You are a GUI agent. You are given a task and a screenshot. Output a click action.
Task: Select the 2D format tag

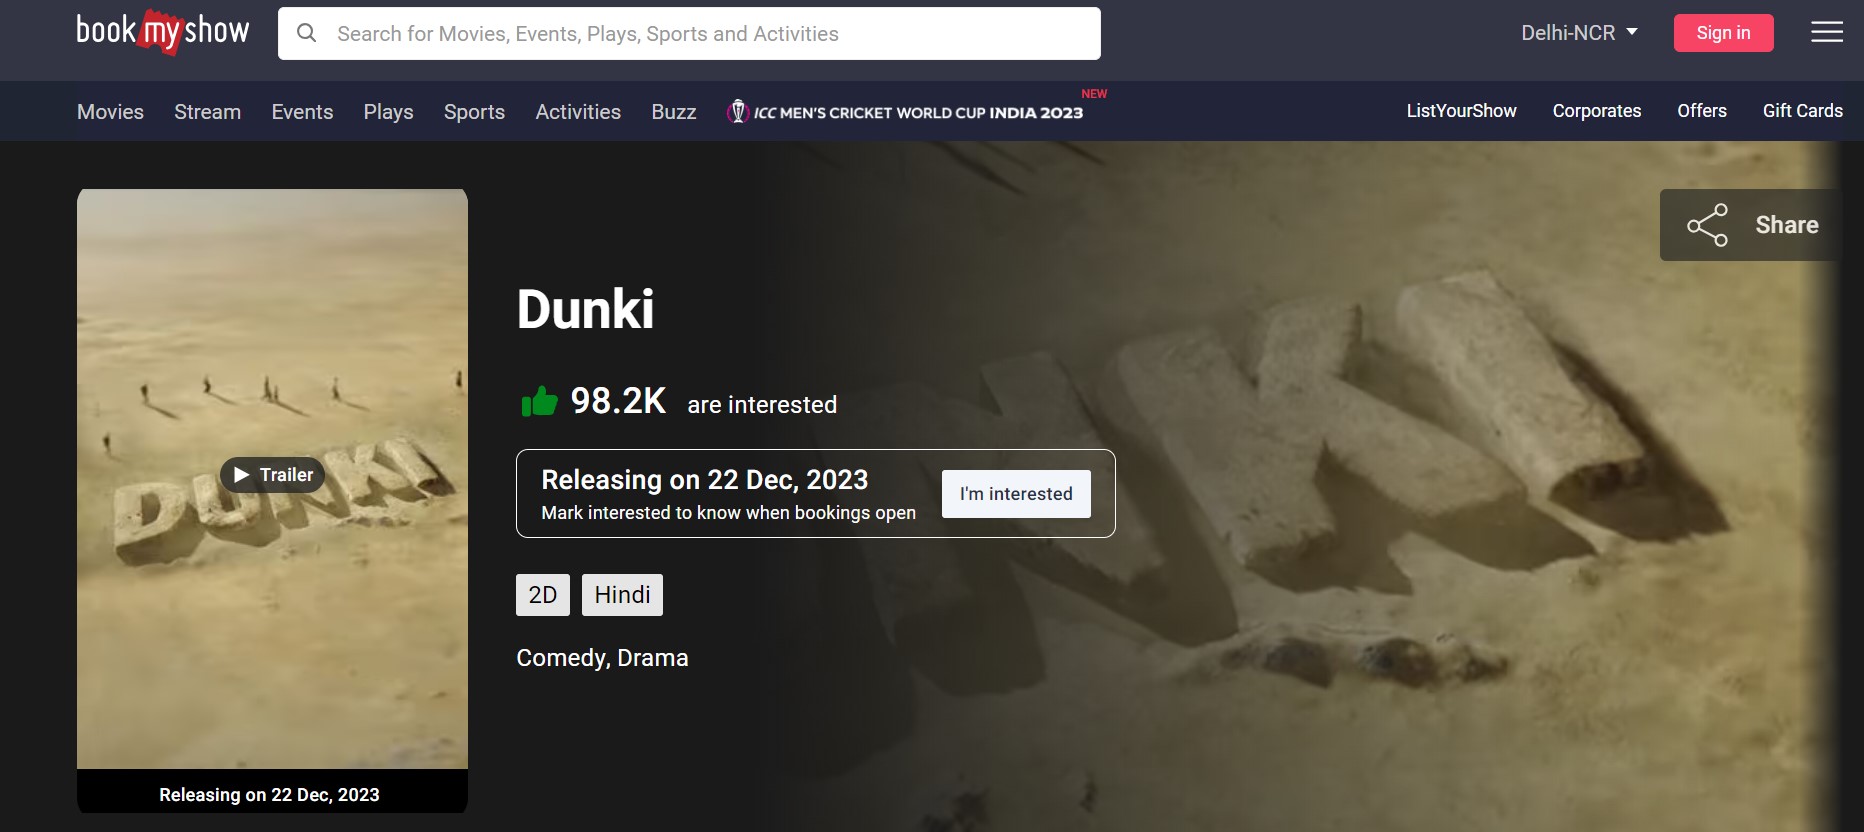(542, 595)
